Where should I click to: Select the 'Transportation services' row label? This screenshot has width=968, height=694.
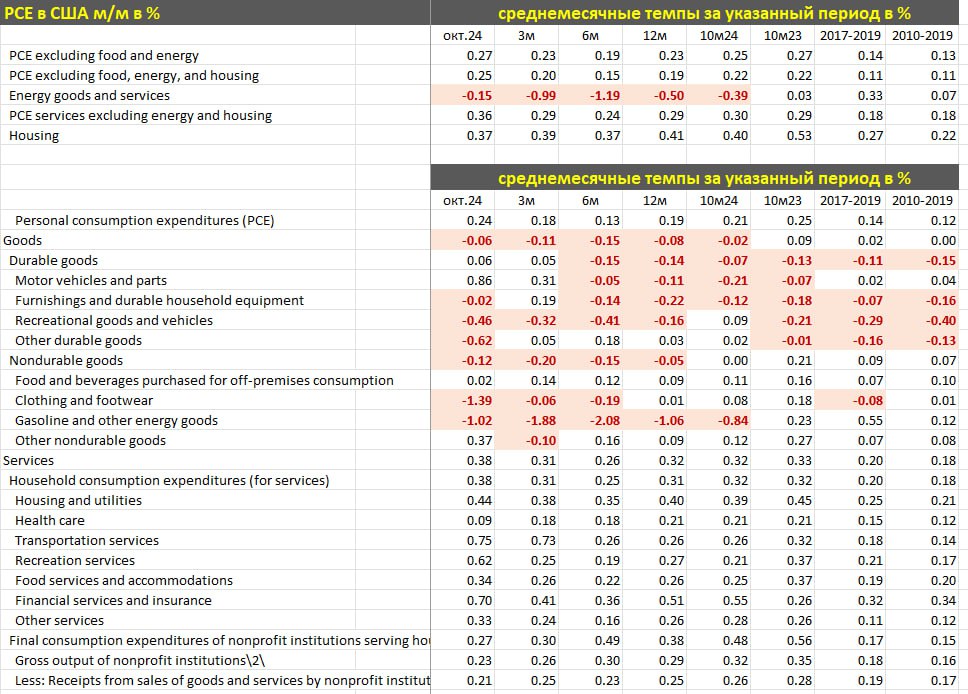87,541
